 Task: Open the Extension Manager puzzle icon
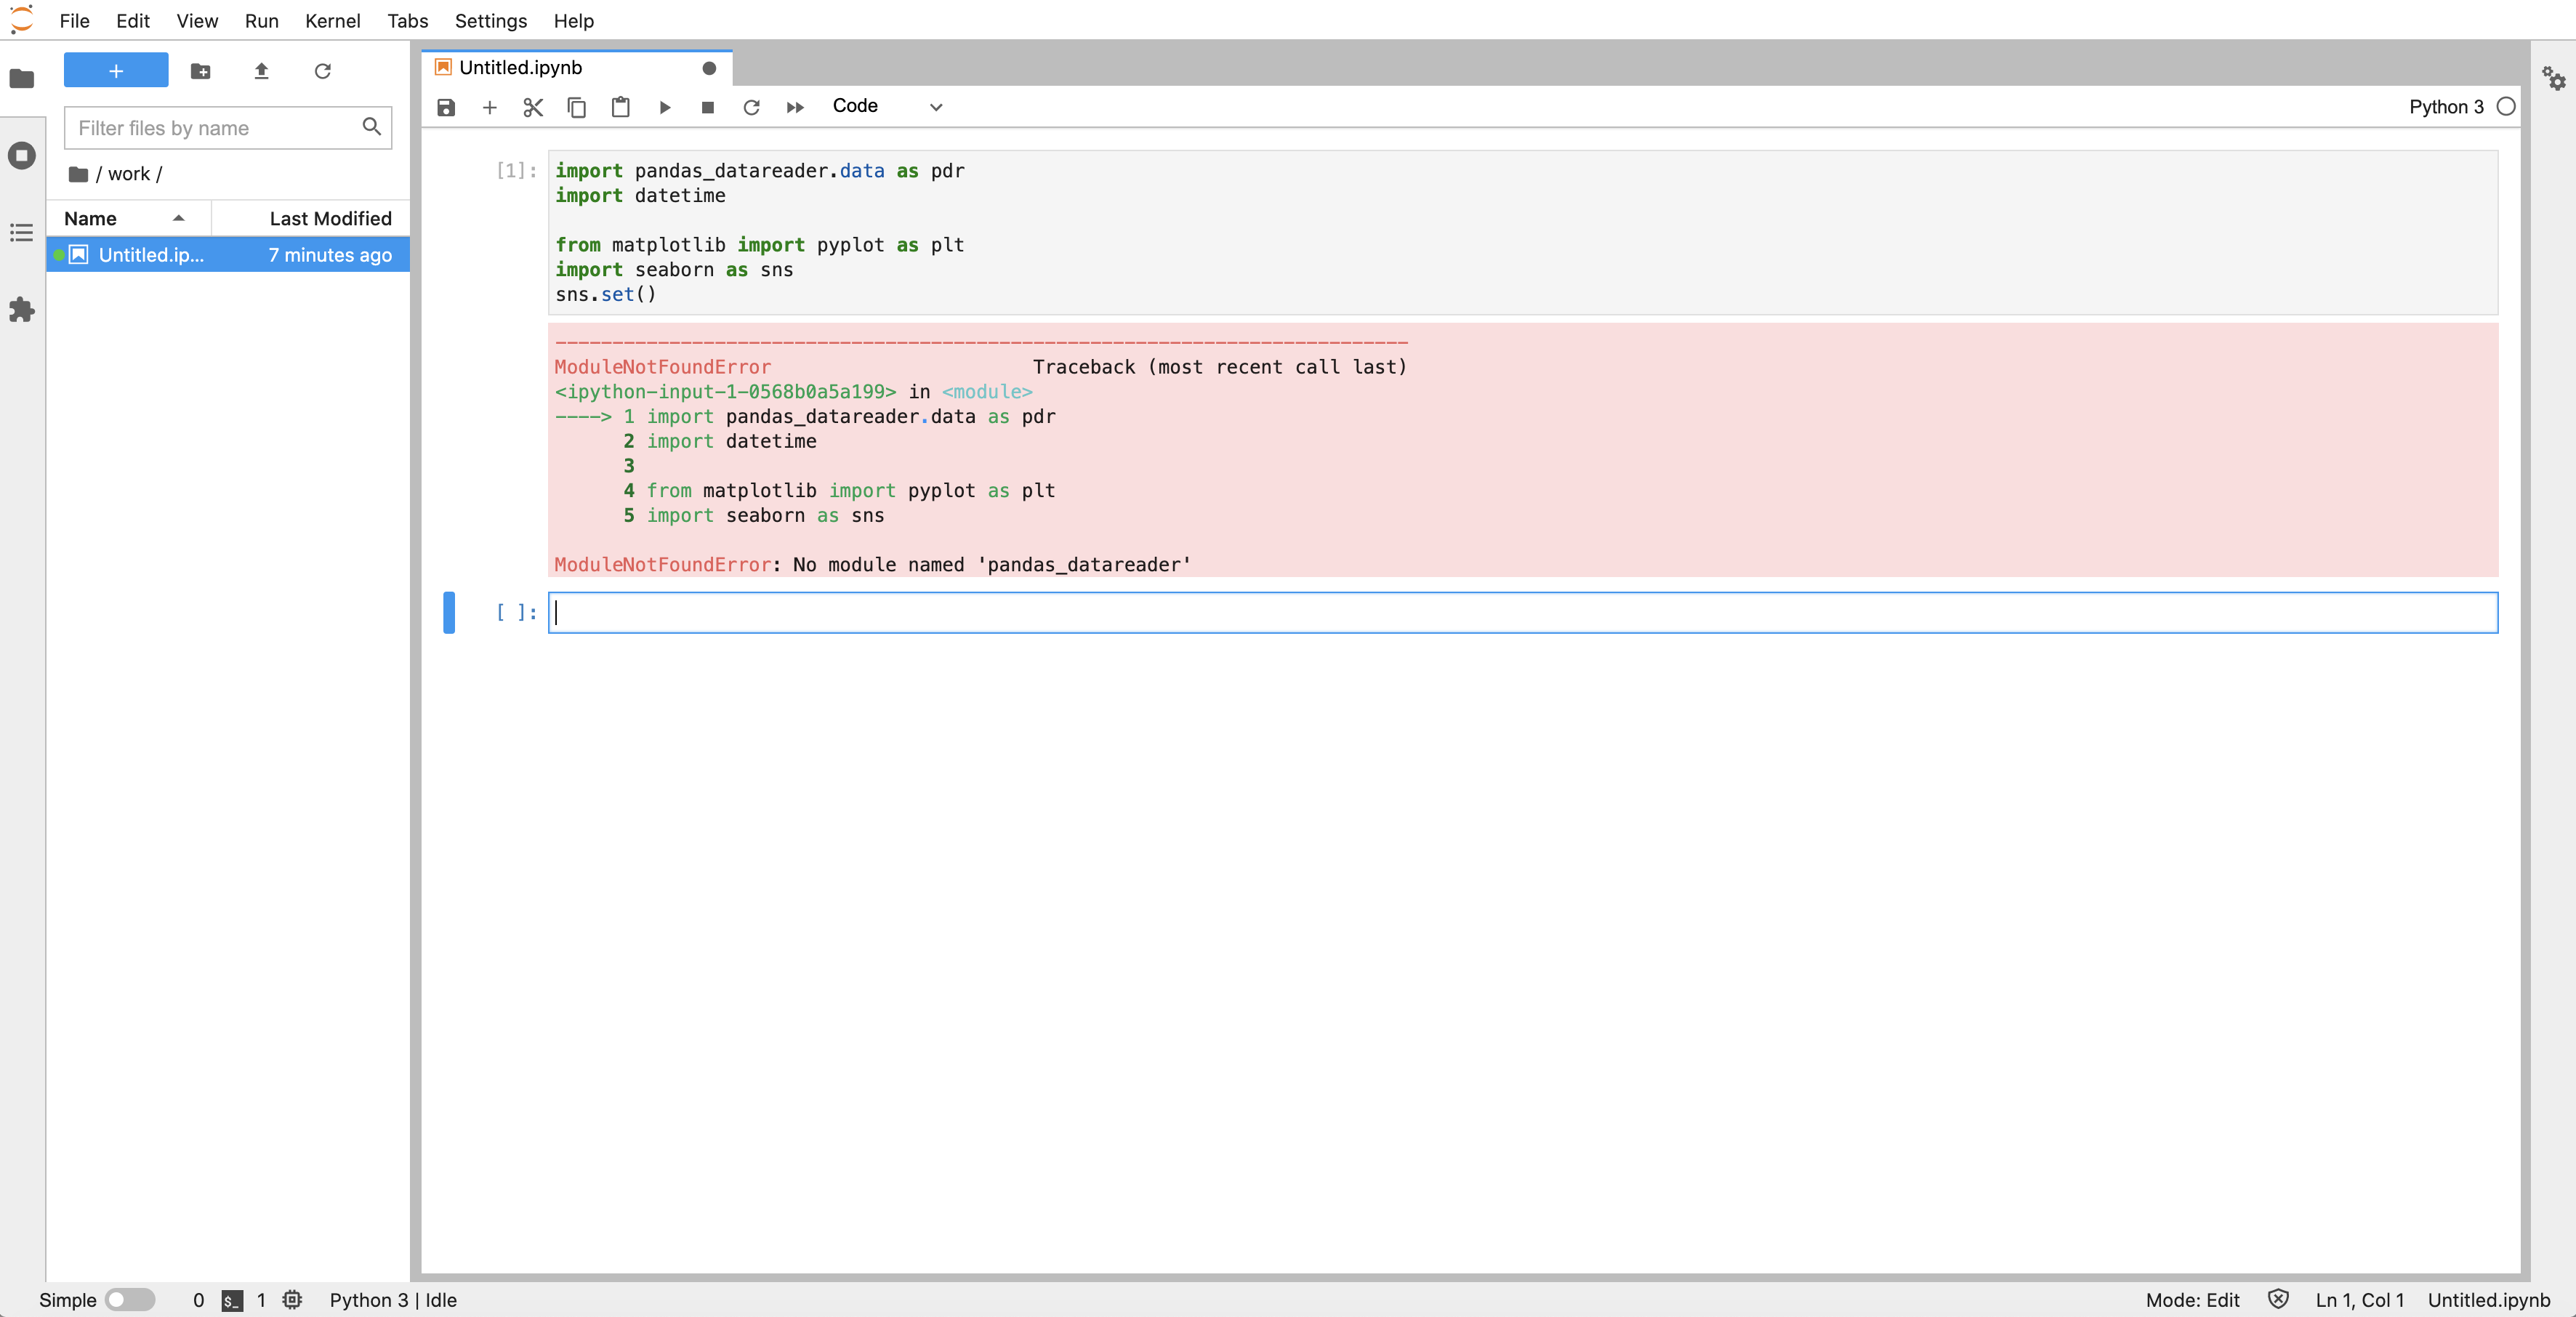click(x=22, y=310)
